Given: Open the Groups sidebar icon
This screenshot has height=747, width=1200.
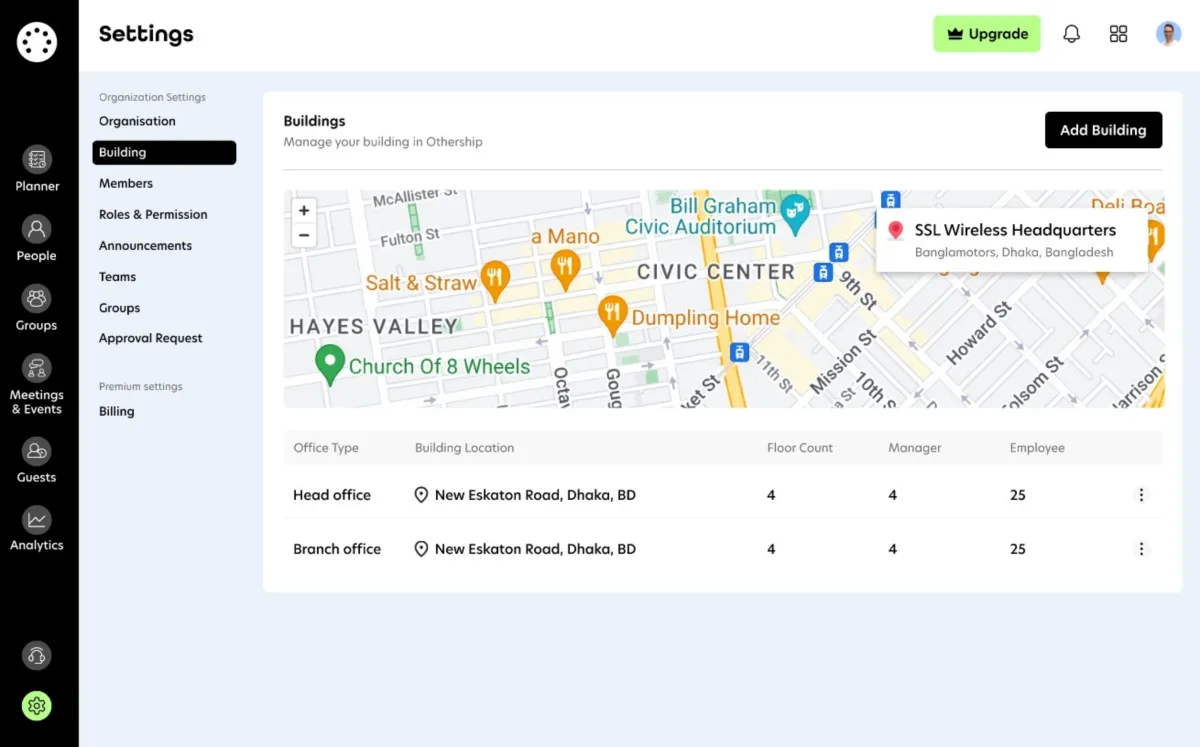Looking at the screenshot, I should click(37, 298).
